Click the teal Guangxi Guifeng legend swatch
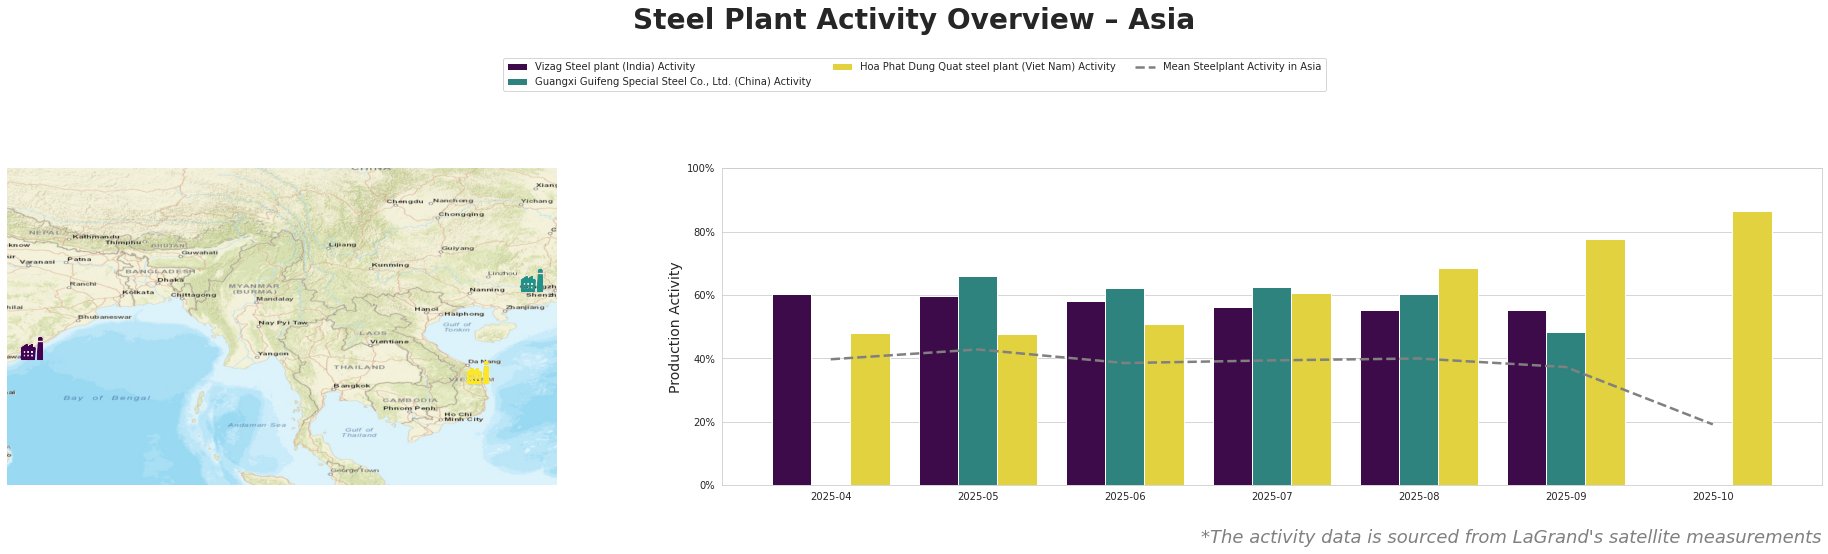Image resolution: width=1828 pixels, height=554 pixels. pyautogui.click(x=517, y=82)
